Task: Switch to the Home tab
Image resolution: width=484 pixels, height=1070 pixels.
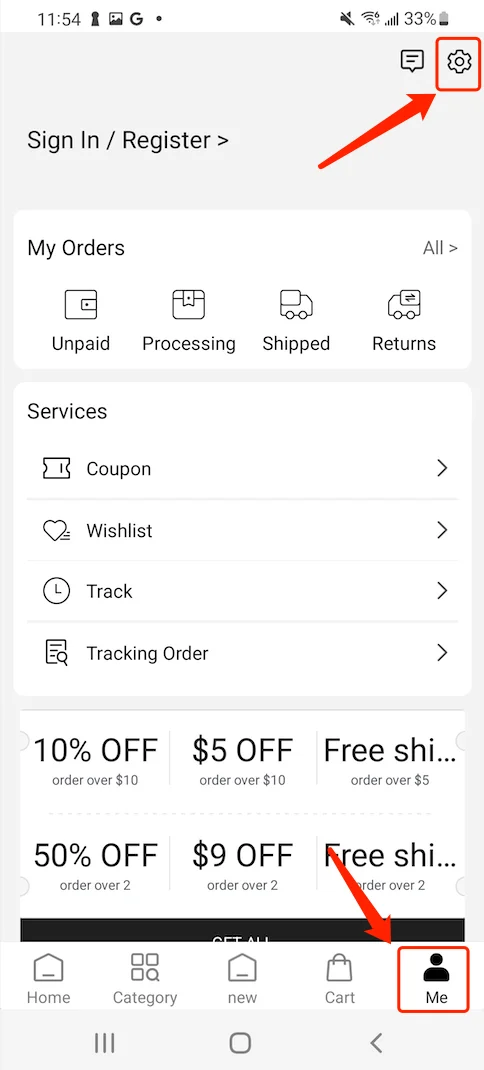Action: [48, 979]
